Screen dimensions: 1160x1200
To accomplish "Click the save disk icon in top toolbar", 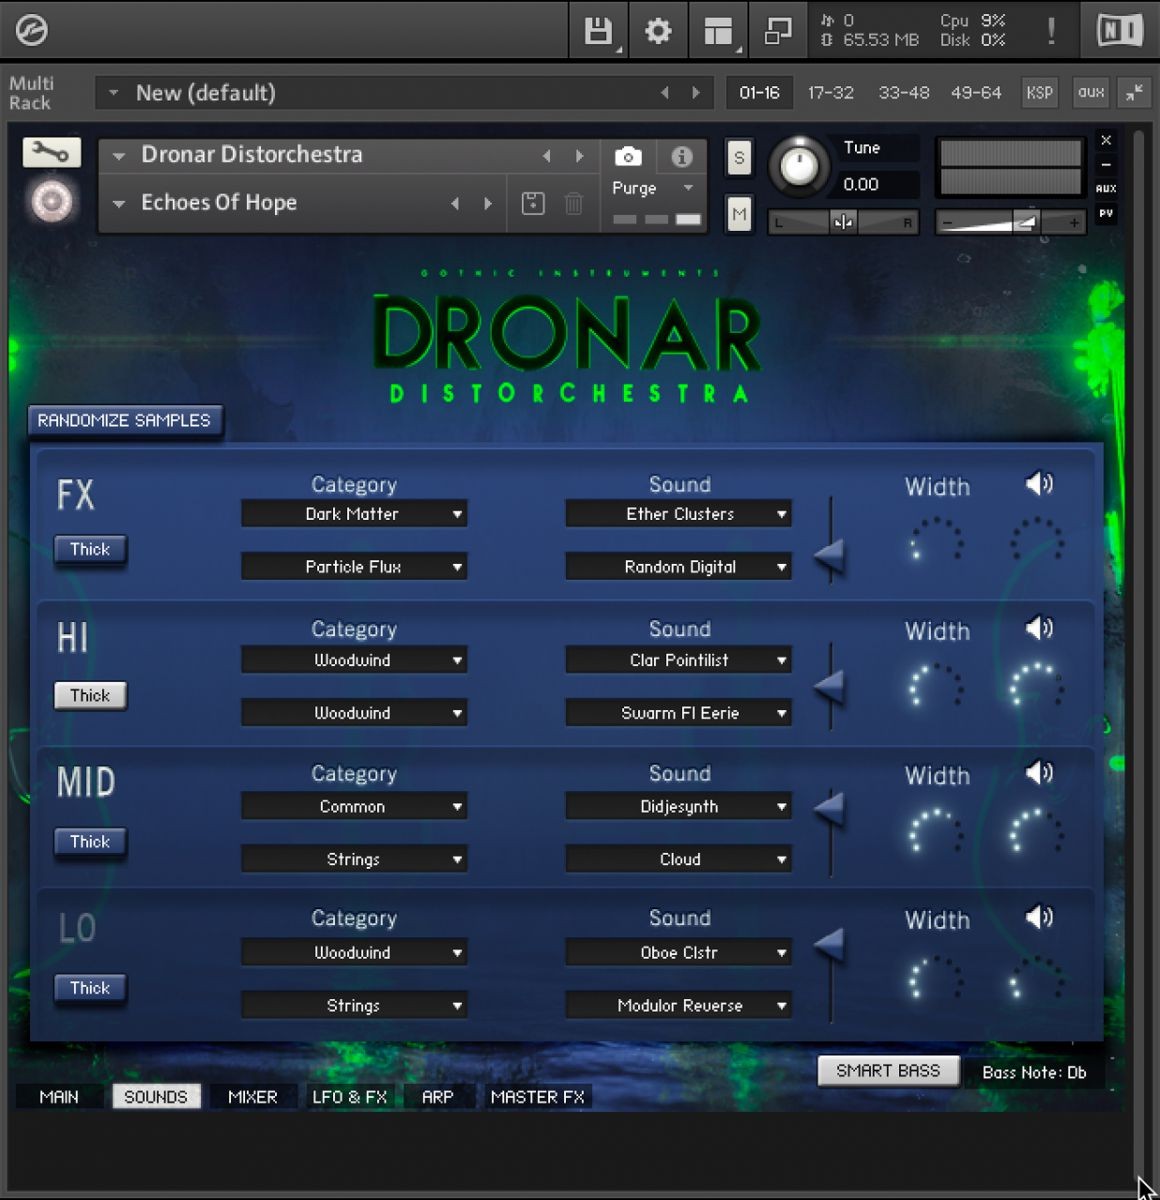I will pyautogui.click(x=597, y=31).
